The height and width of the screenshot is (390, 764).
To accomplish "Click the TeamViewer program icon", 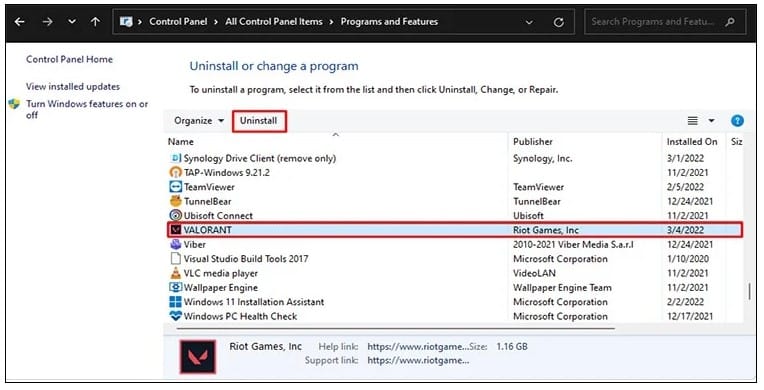I will (x=175, y=187).
